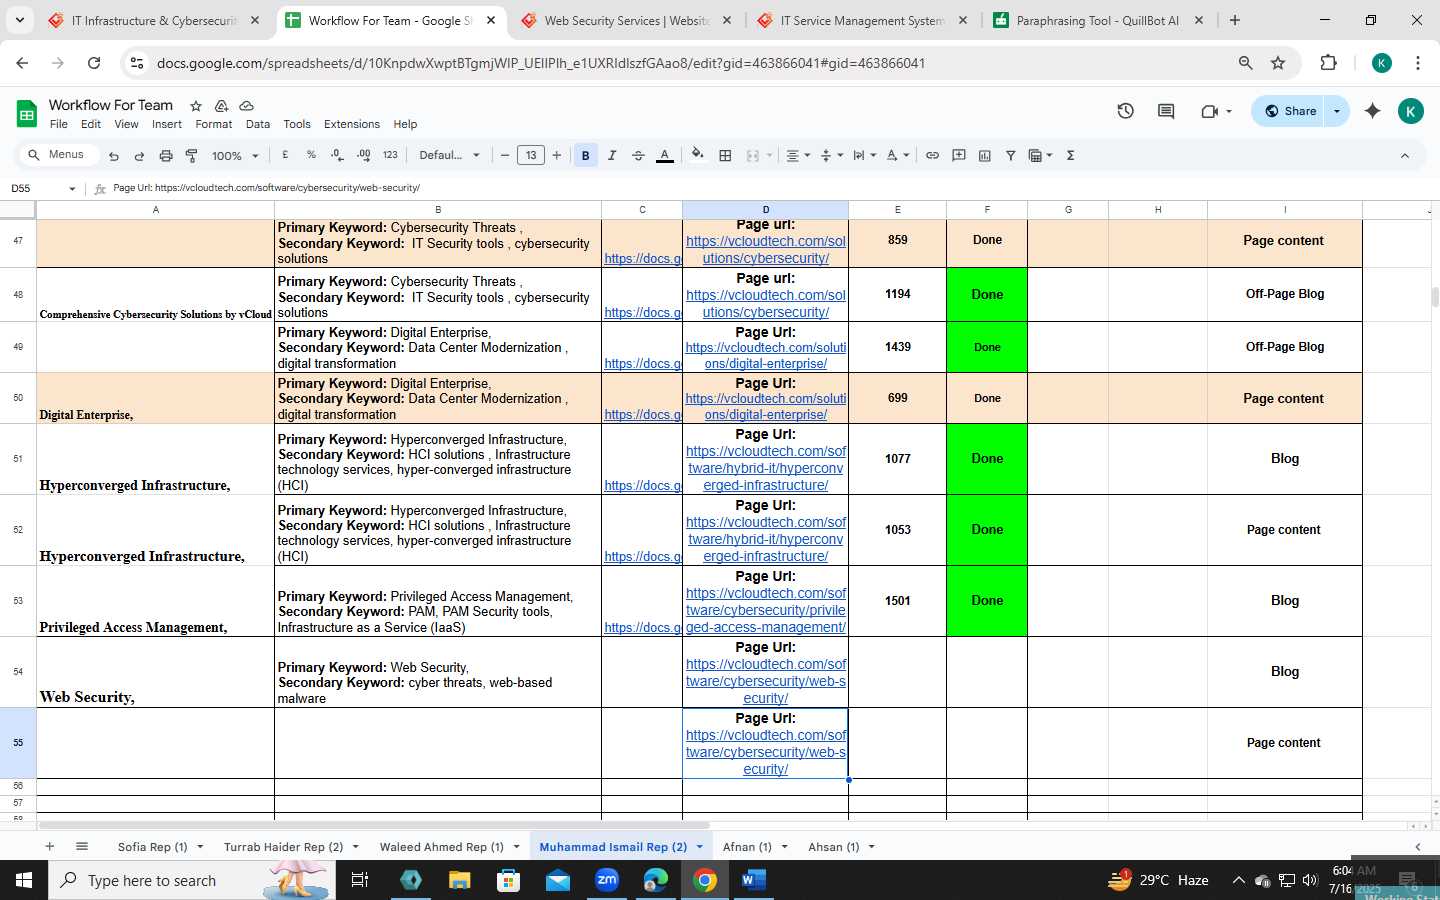This screenshot has width=1440, height=900.
Task: Add a new sheet with plus
Action: tap(49, 846)
